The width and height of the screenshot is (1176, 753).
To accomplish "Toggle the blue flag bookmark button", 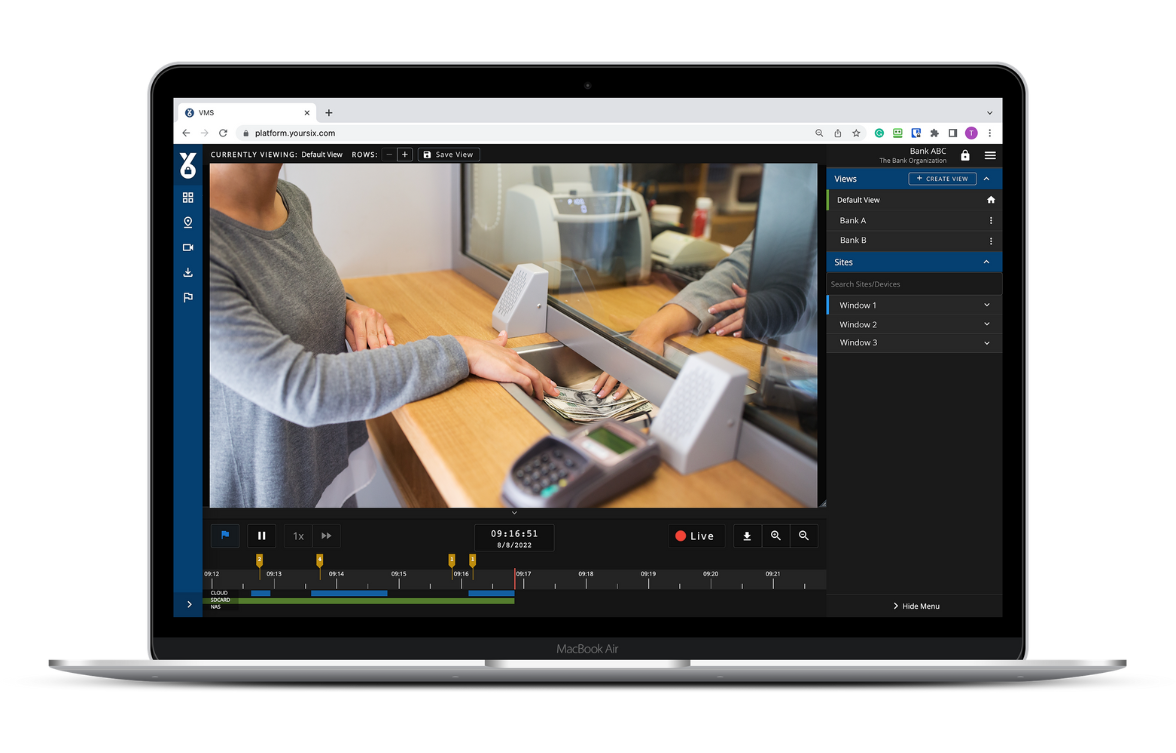I will [x=225, y=536].
